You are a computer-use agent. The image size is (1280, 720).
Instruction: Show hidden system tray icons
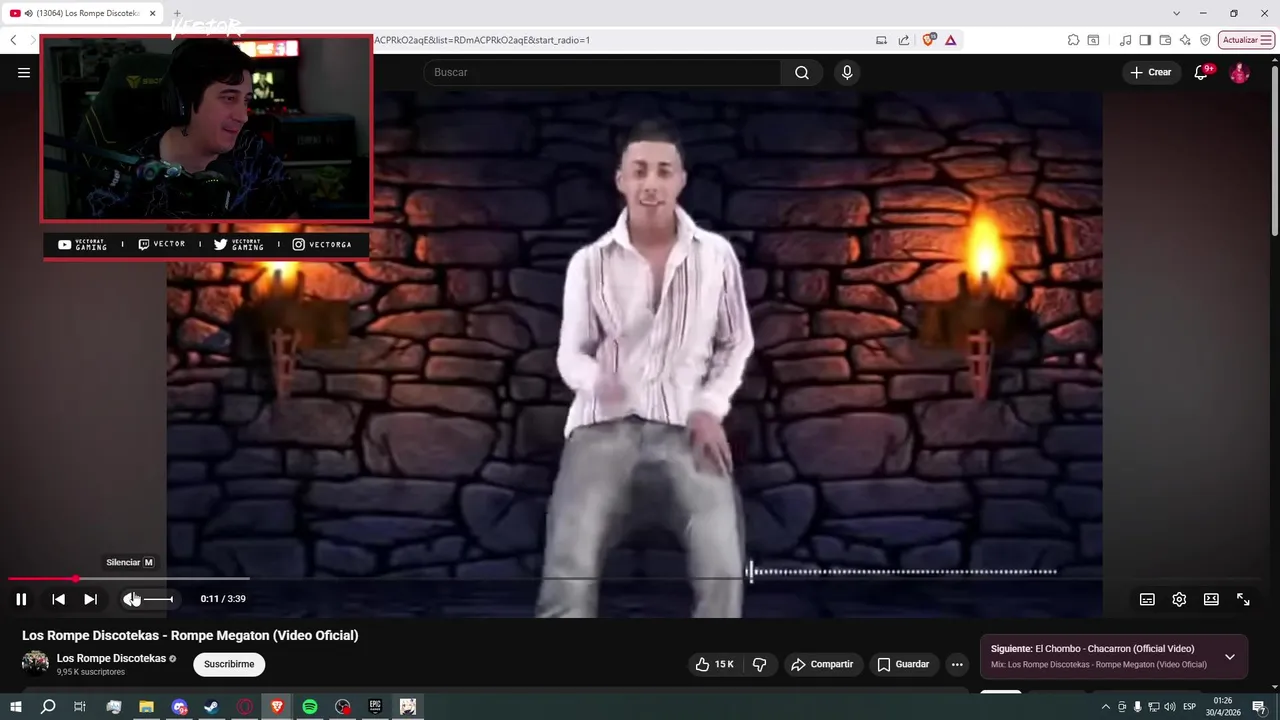pyautogui.click(x=1105, y=707)
